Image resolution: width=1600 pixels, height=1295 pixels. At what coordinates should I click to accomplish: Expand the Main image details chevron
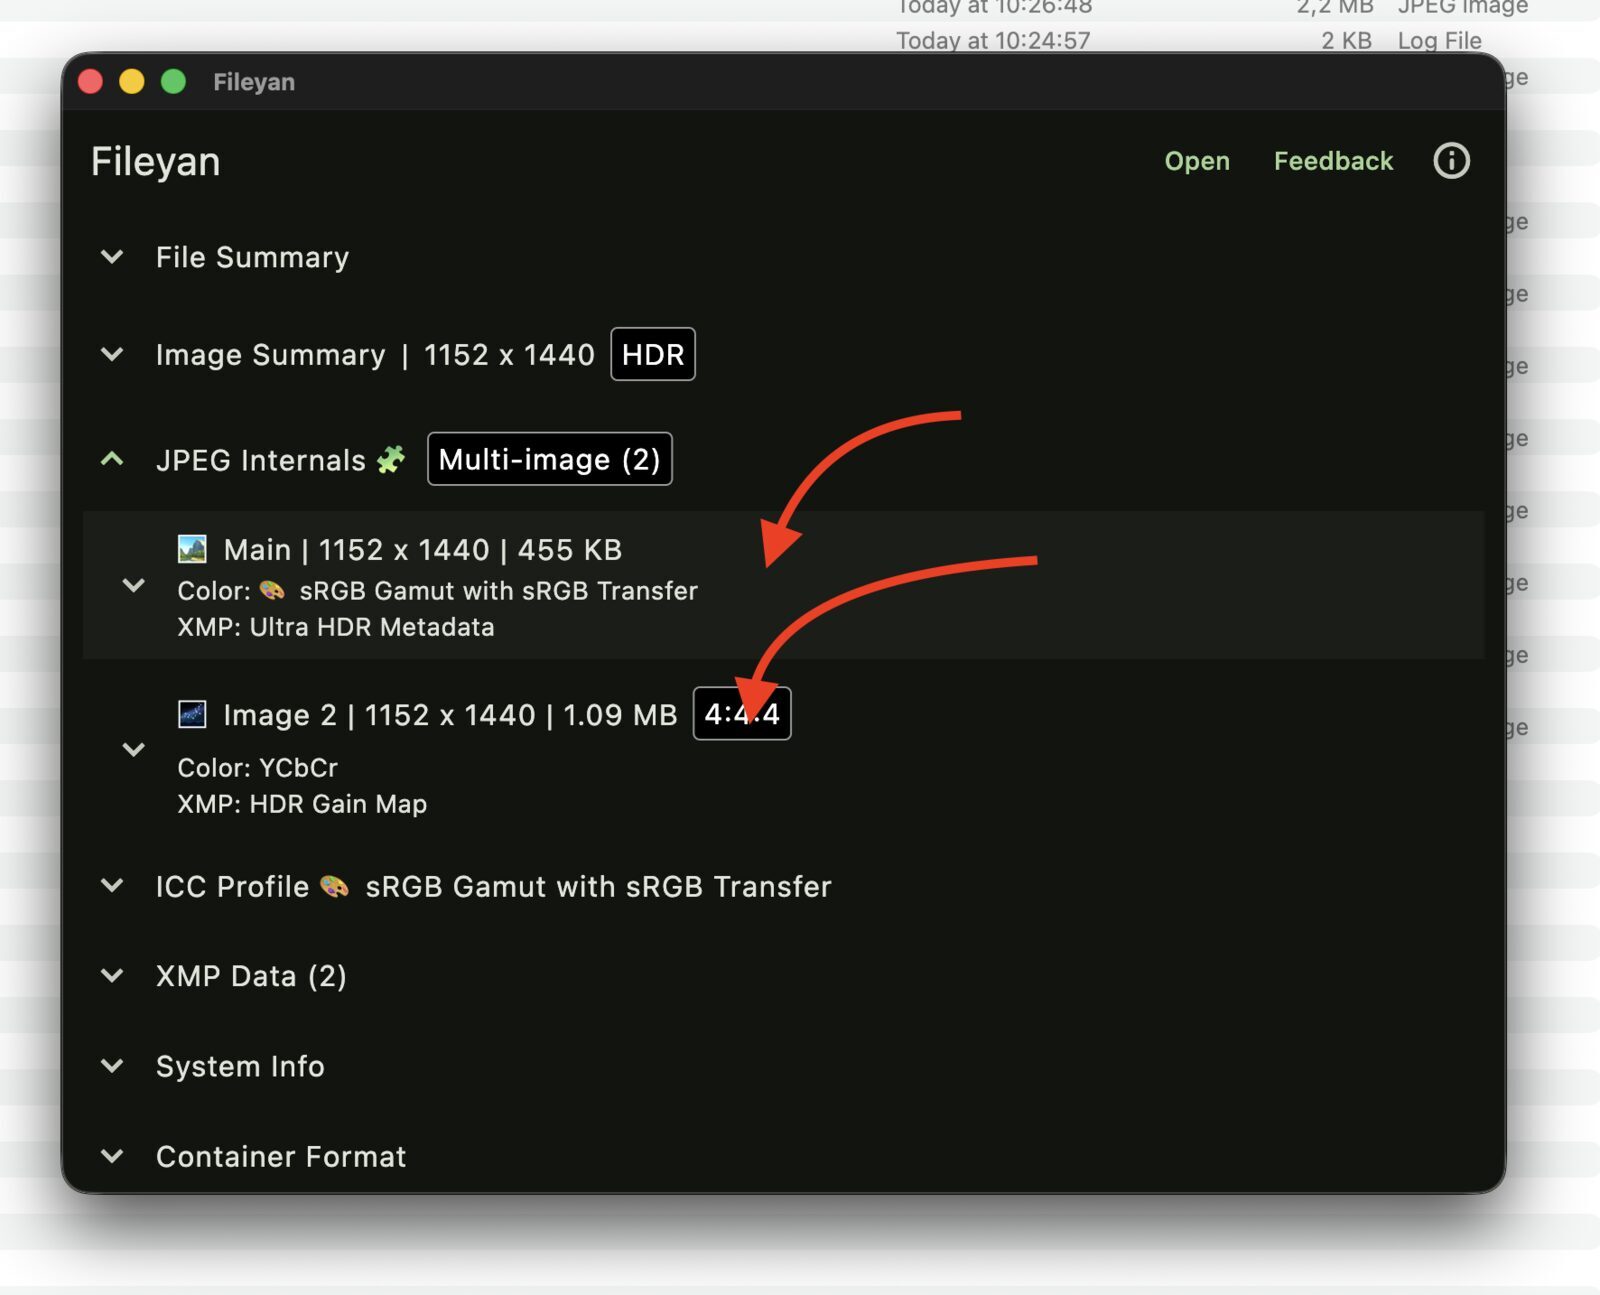click(x=133, y=585)
